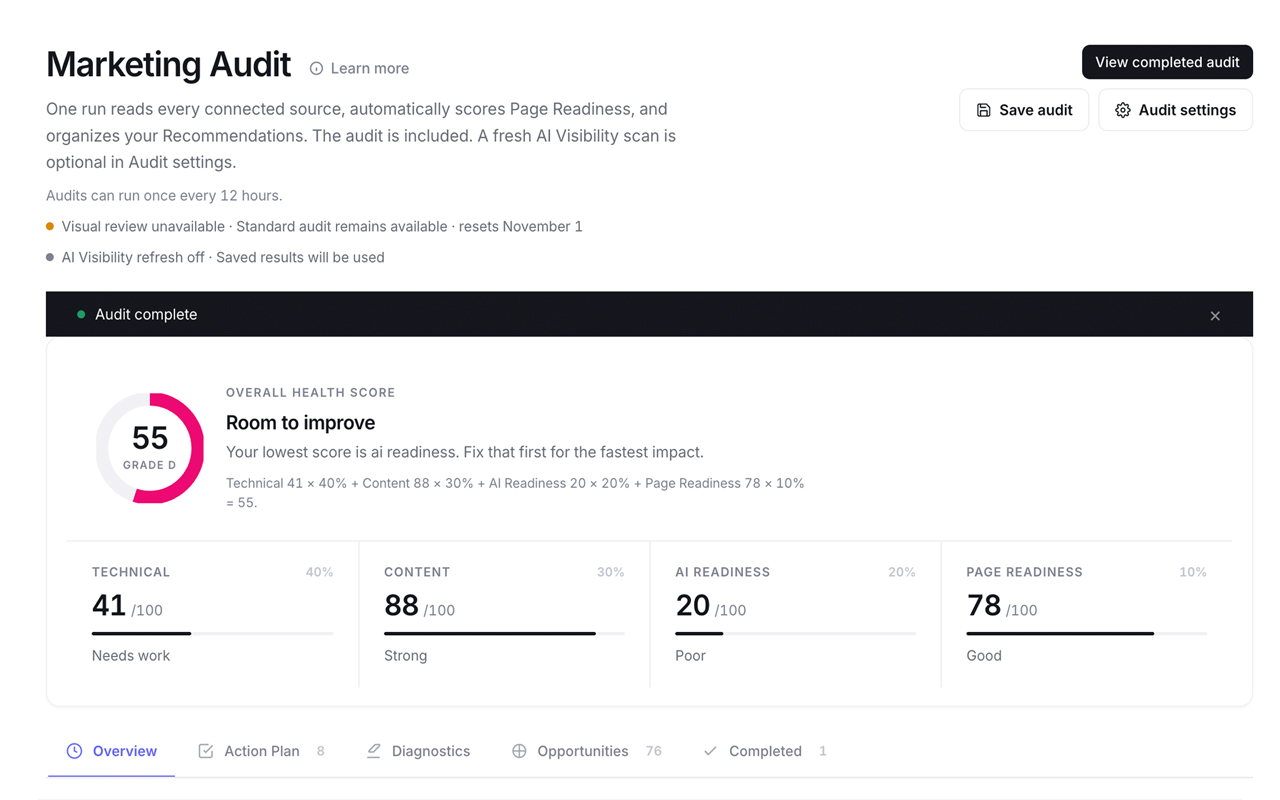Click the Page Readiness score value 78
The height and width of the screenshot is (800, 1280).
tap(984, 606)
